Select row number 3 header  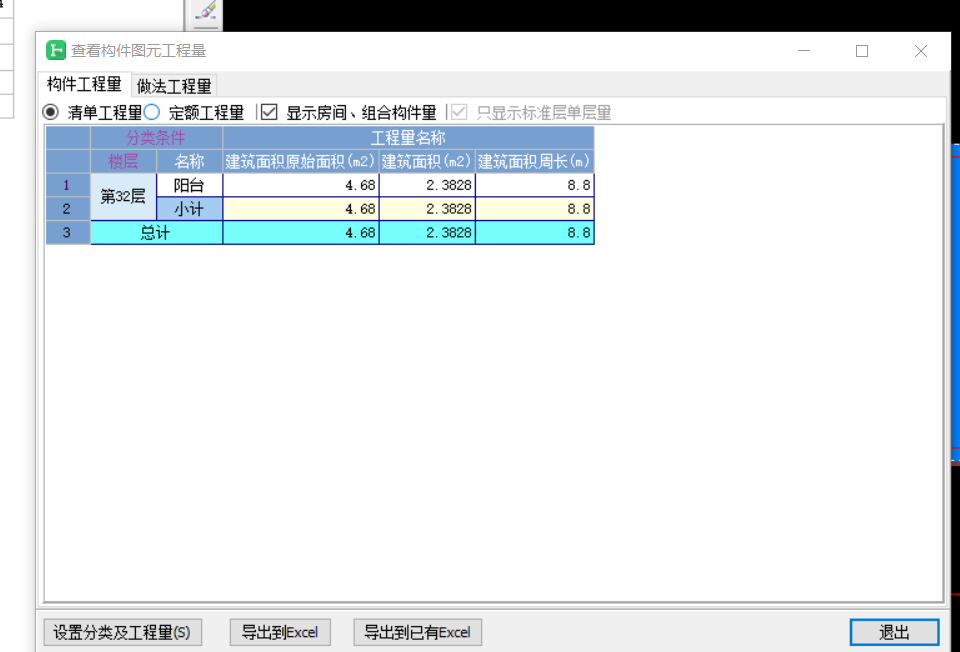67,232
